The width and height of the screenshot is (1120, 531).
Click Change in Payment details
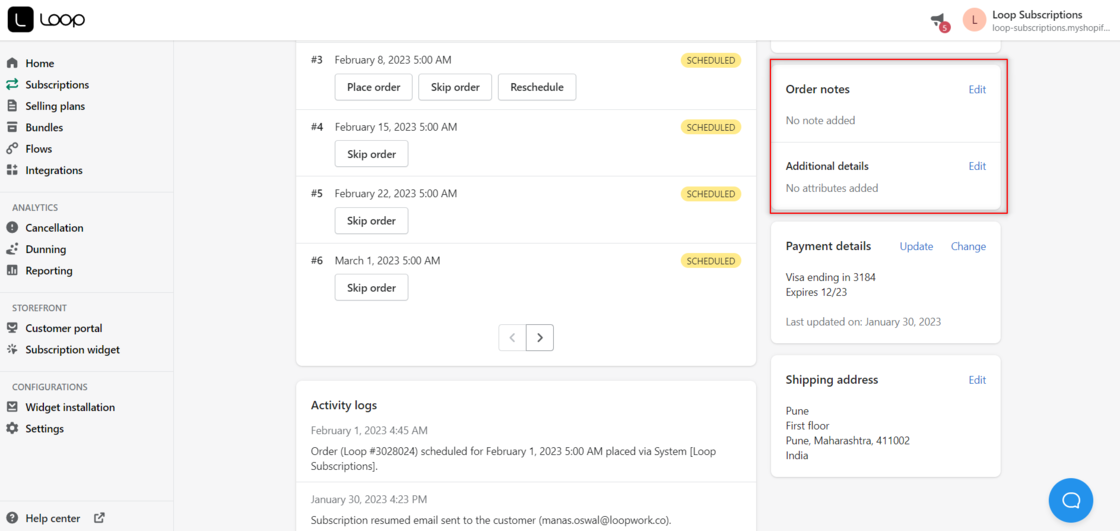967,246
